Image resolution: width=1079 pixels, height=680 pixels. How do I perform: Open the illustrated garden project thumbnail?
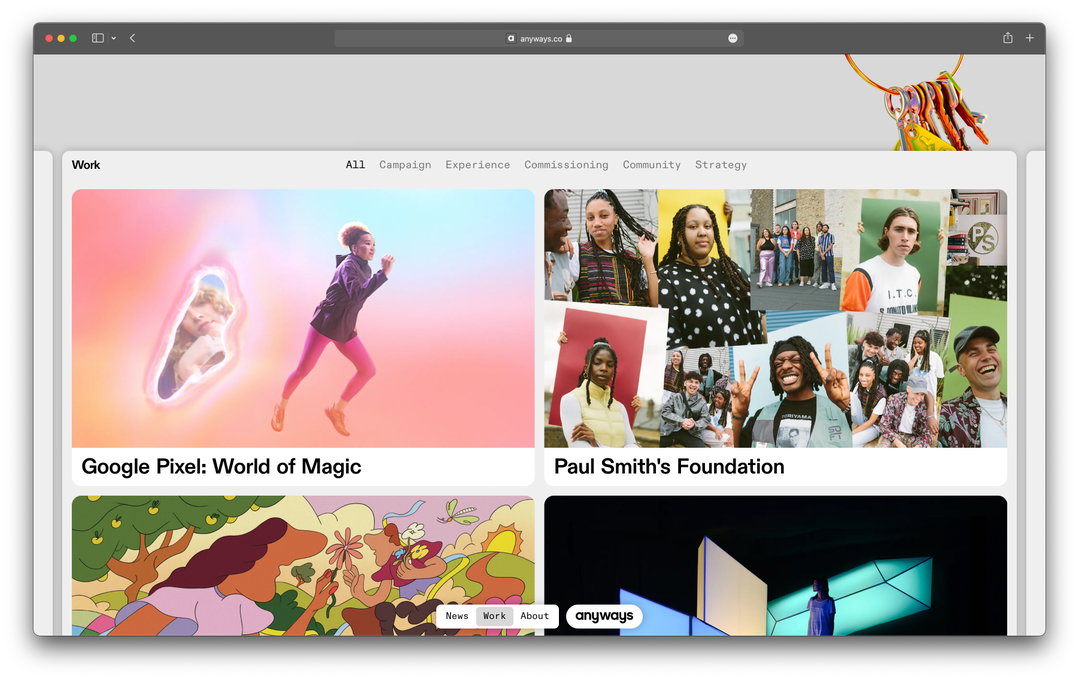click(303, 565)
